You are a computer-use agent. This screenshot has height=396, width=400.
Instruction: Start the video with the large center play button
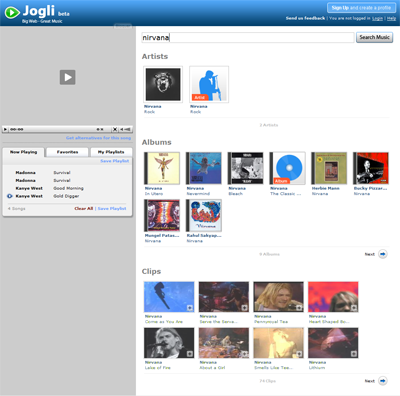[x=67, y=77]
